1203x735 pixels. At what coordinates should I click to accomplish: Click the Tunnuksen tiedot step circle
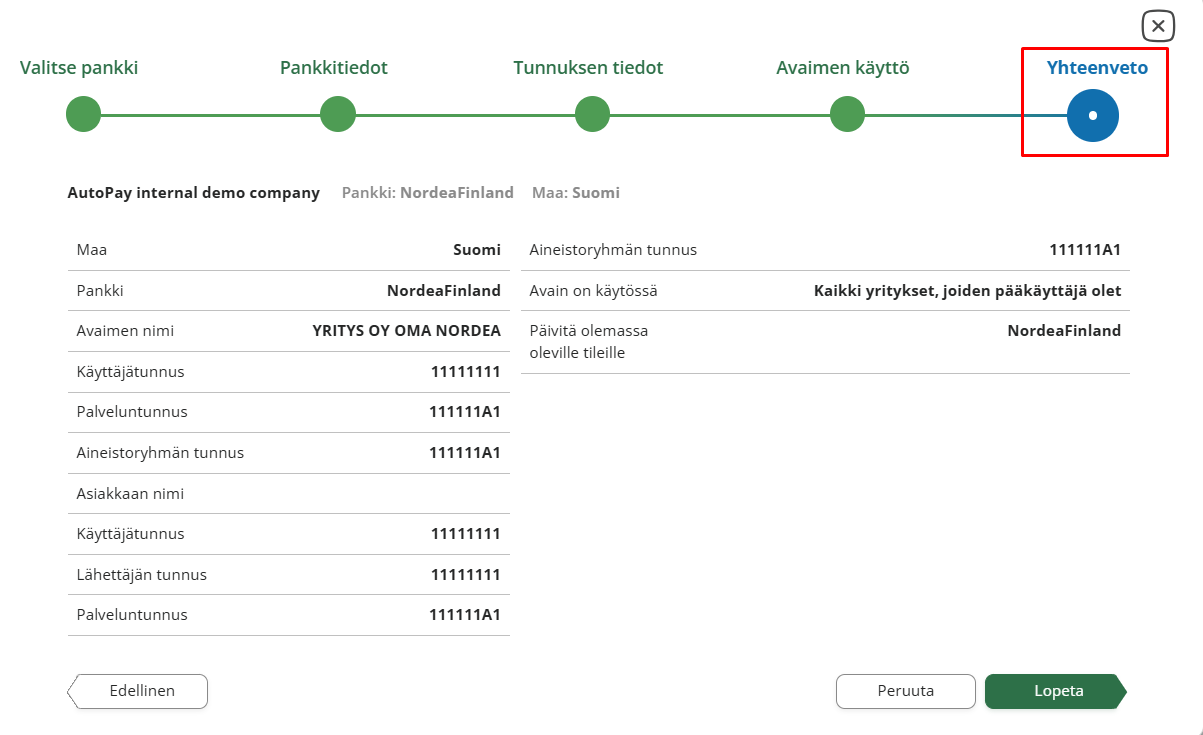[x=593, y=114]
